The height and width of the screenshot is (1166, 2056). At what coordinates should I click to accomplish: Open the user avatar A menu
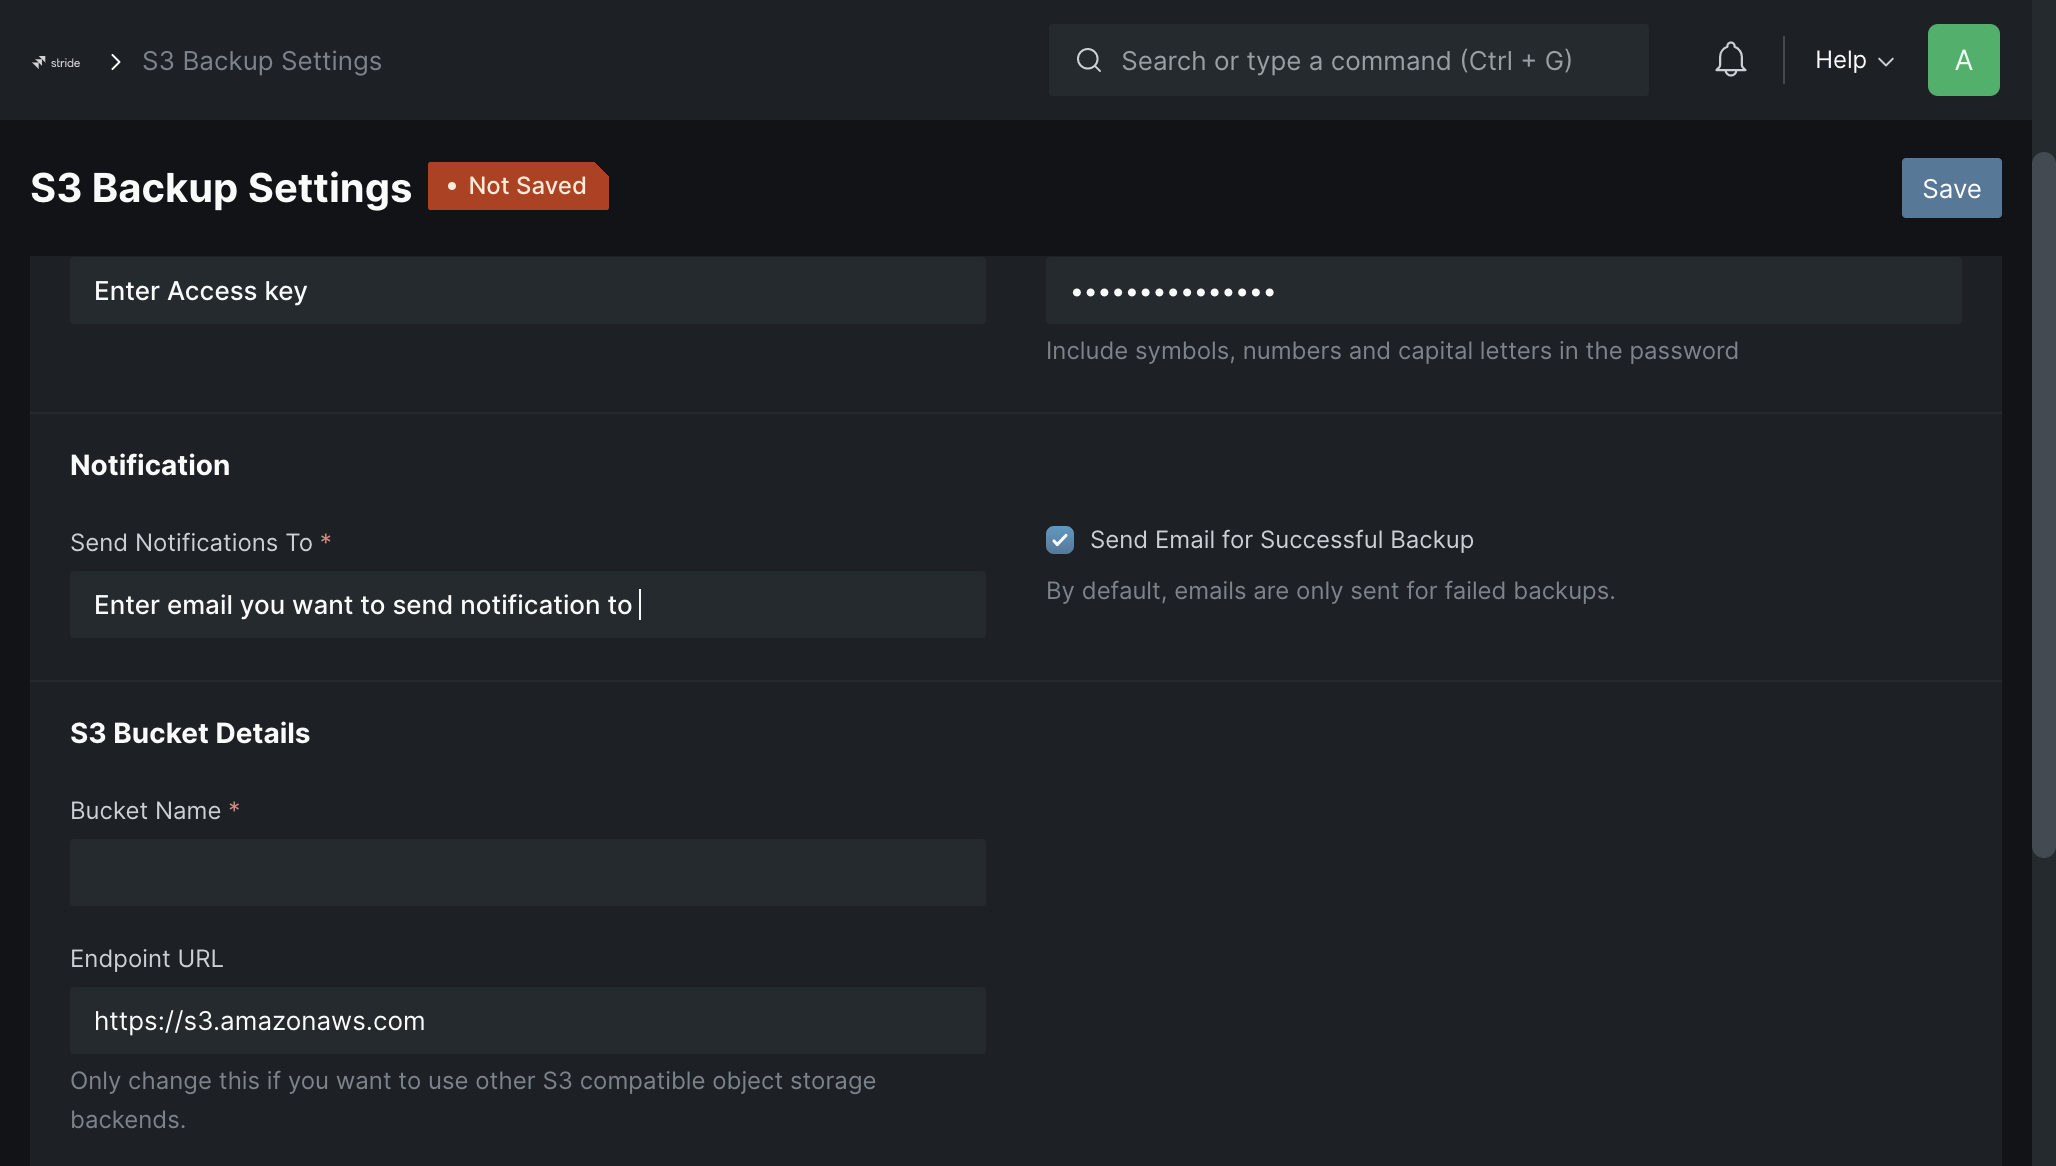point(1963,60)
